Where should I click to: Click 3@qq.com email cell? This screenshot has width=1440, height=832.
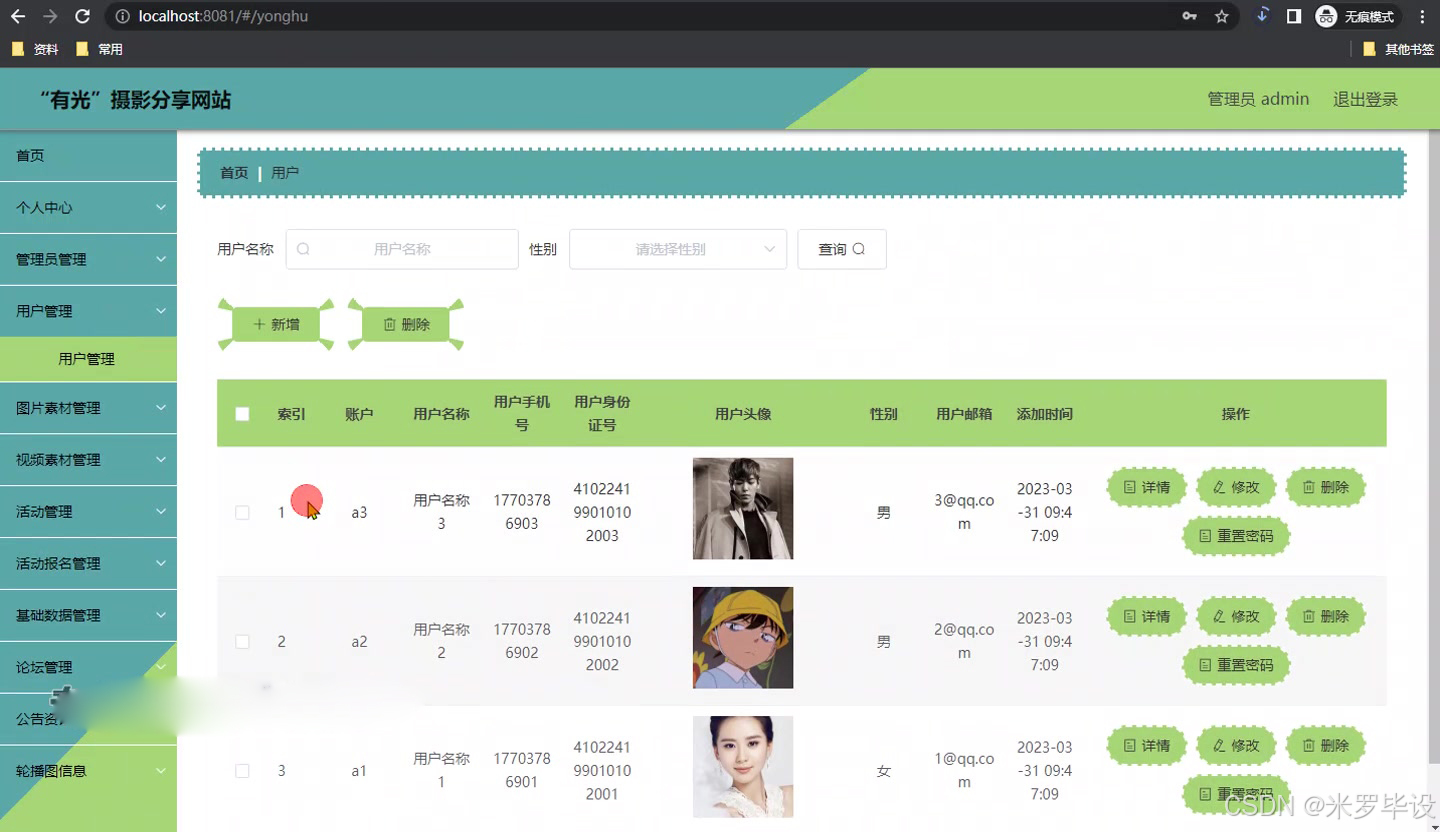[964, 512]
